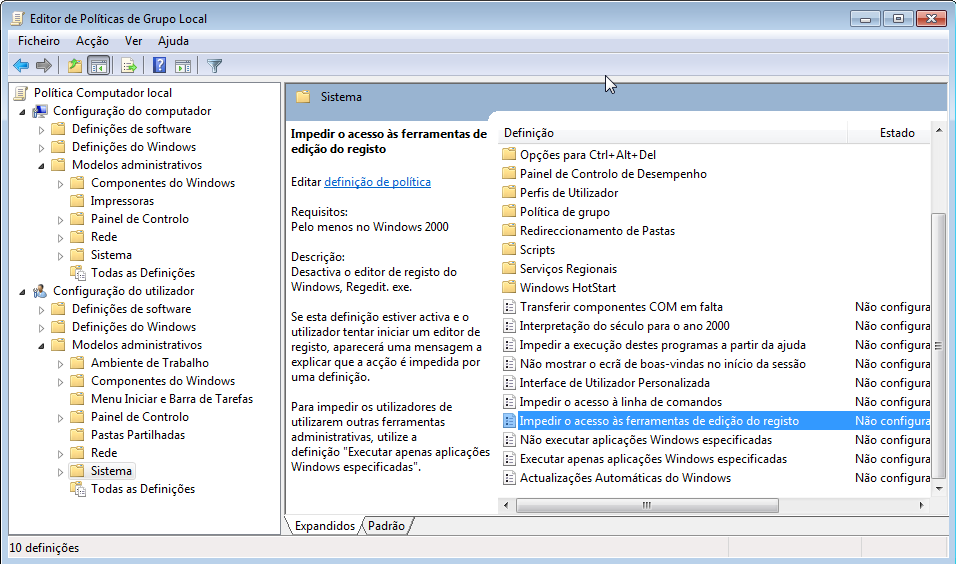Open the Ver menu
Screen dimensions: 956x564
click(x=133, y=41)
